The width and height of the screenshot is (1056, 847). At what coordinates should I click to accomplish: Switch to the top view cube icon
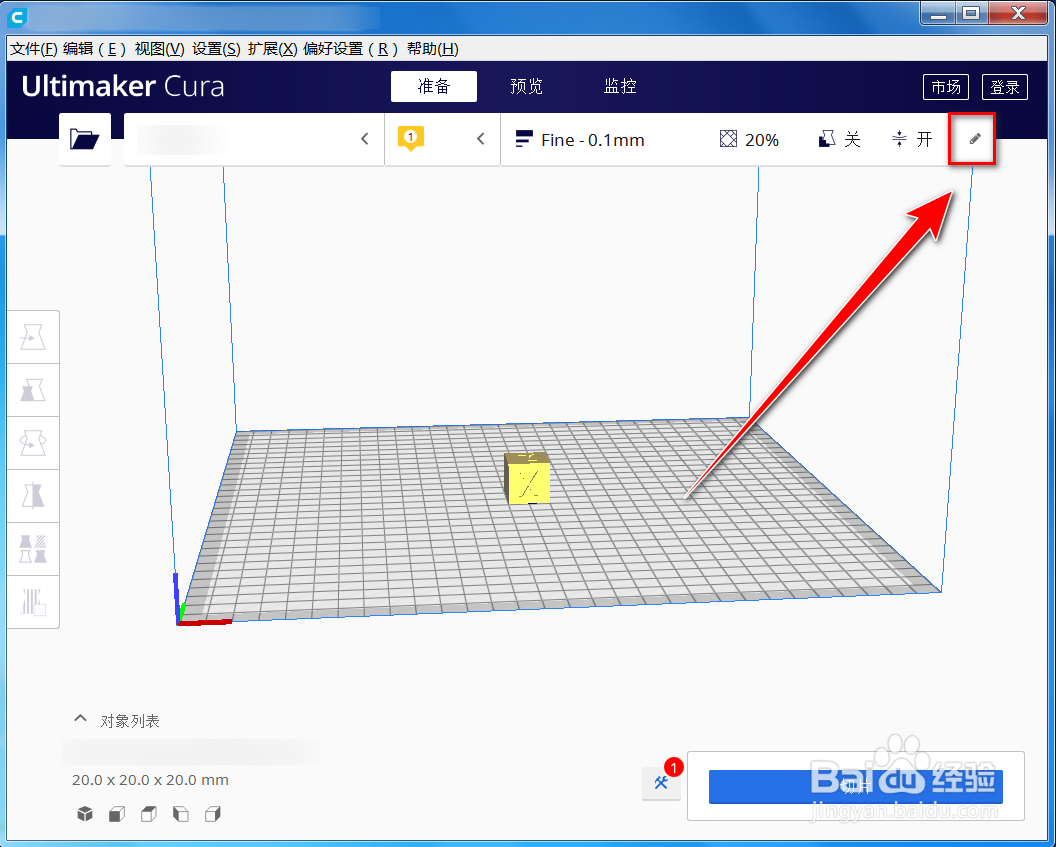(x=149, y=814)
